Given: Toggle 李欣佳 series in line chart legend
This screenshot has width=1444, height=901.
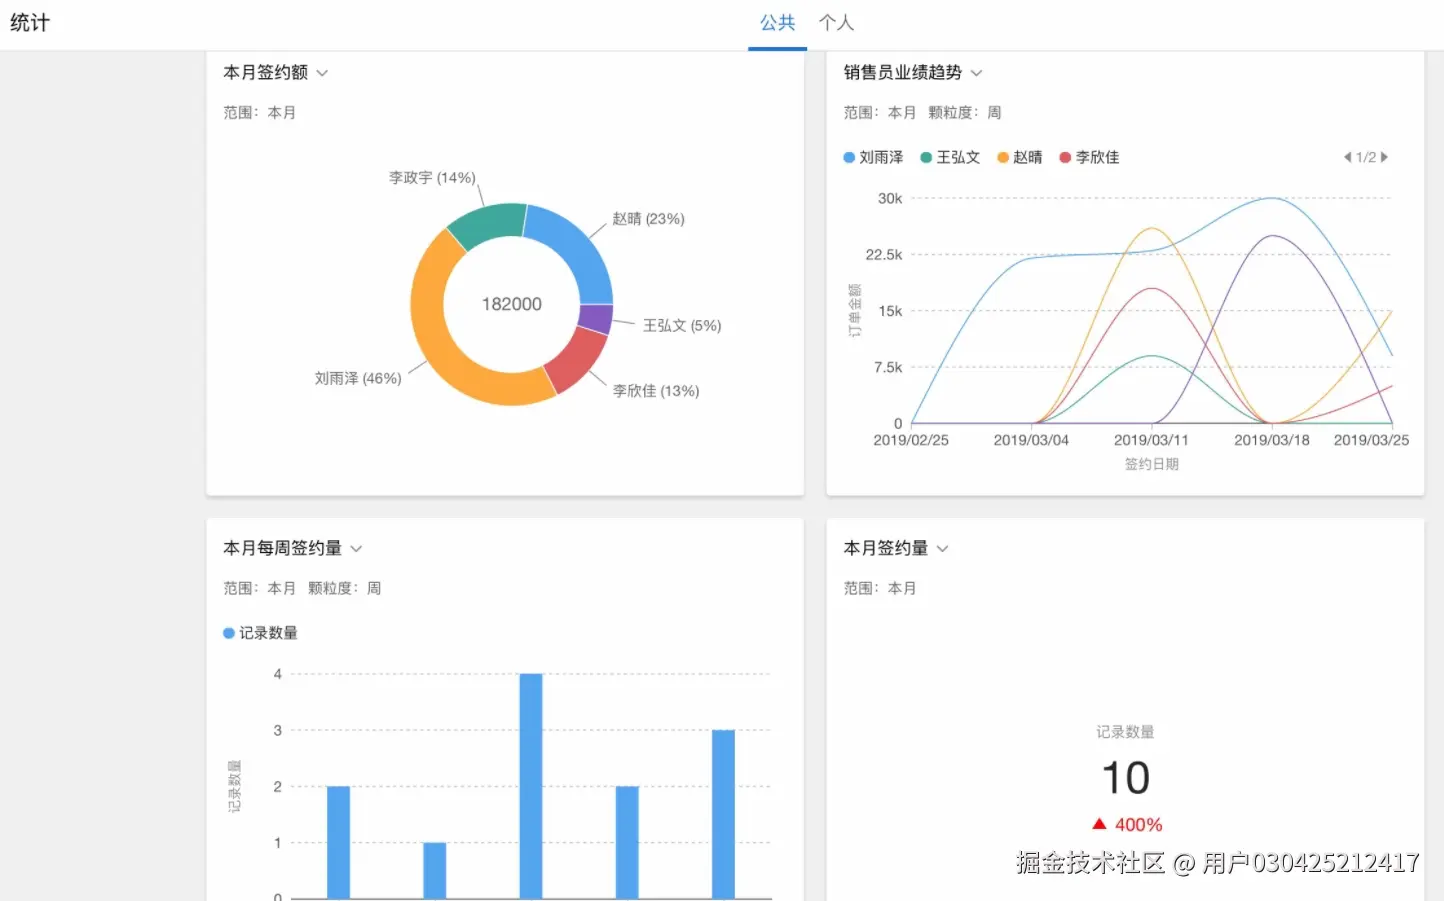Looking at the screenshot, I should pyautogui.click(x=1089, y=157).
